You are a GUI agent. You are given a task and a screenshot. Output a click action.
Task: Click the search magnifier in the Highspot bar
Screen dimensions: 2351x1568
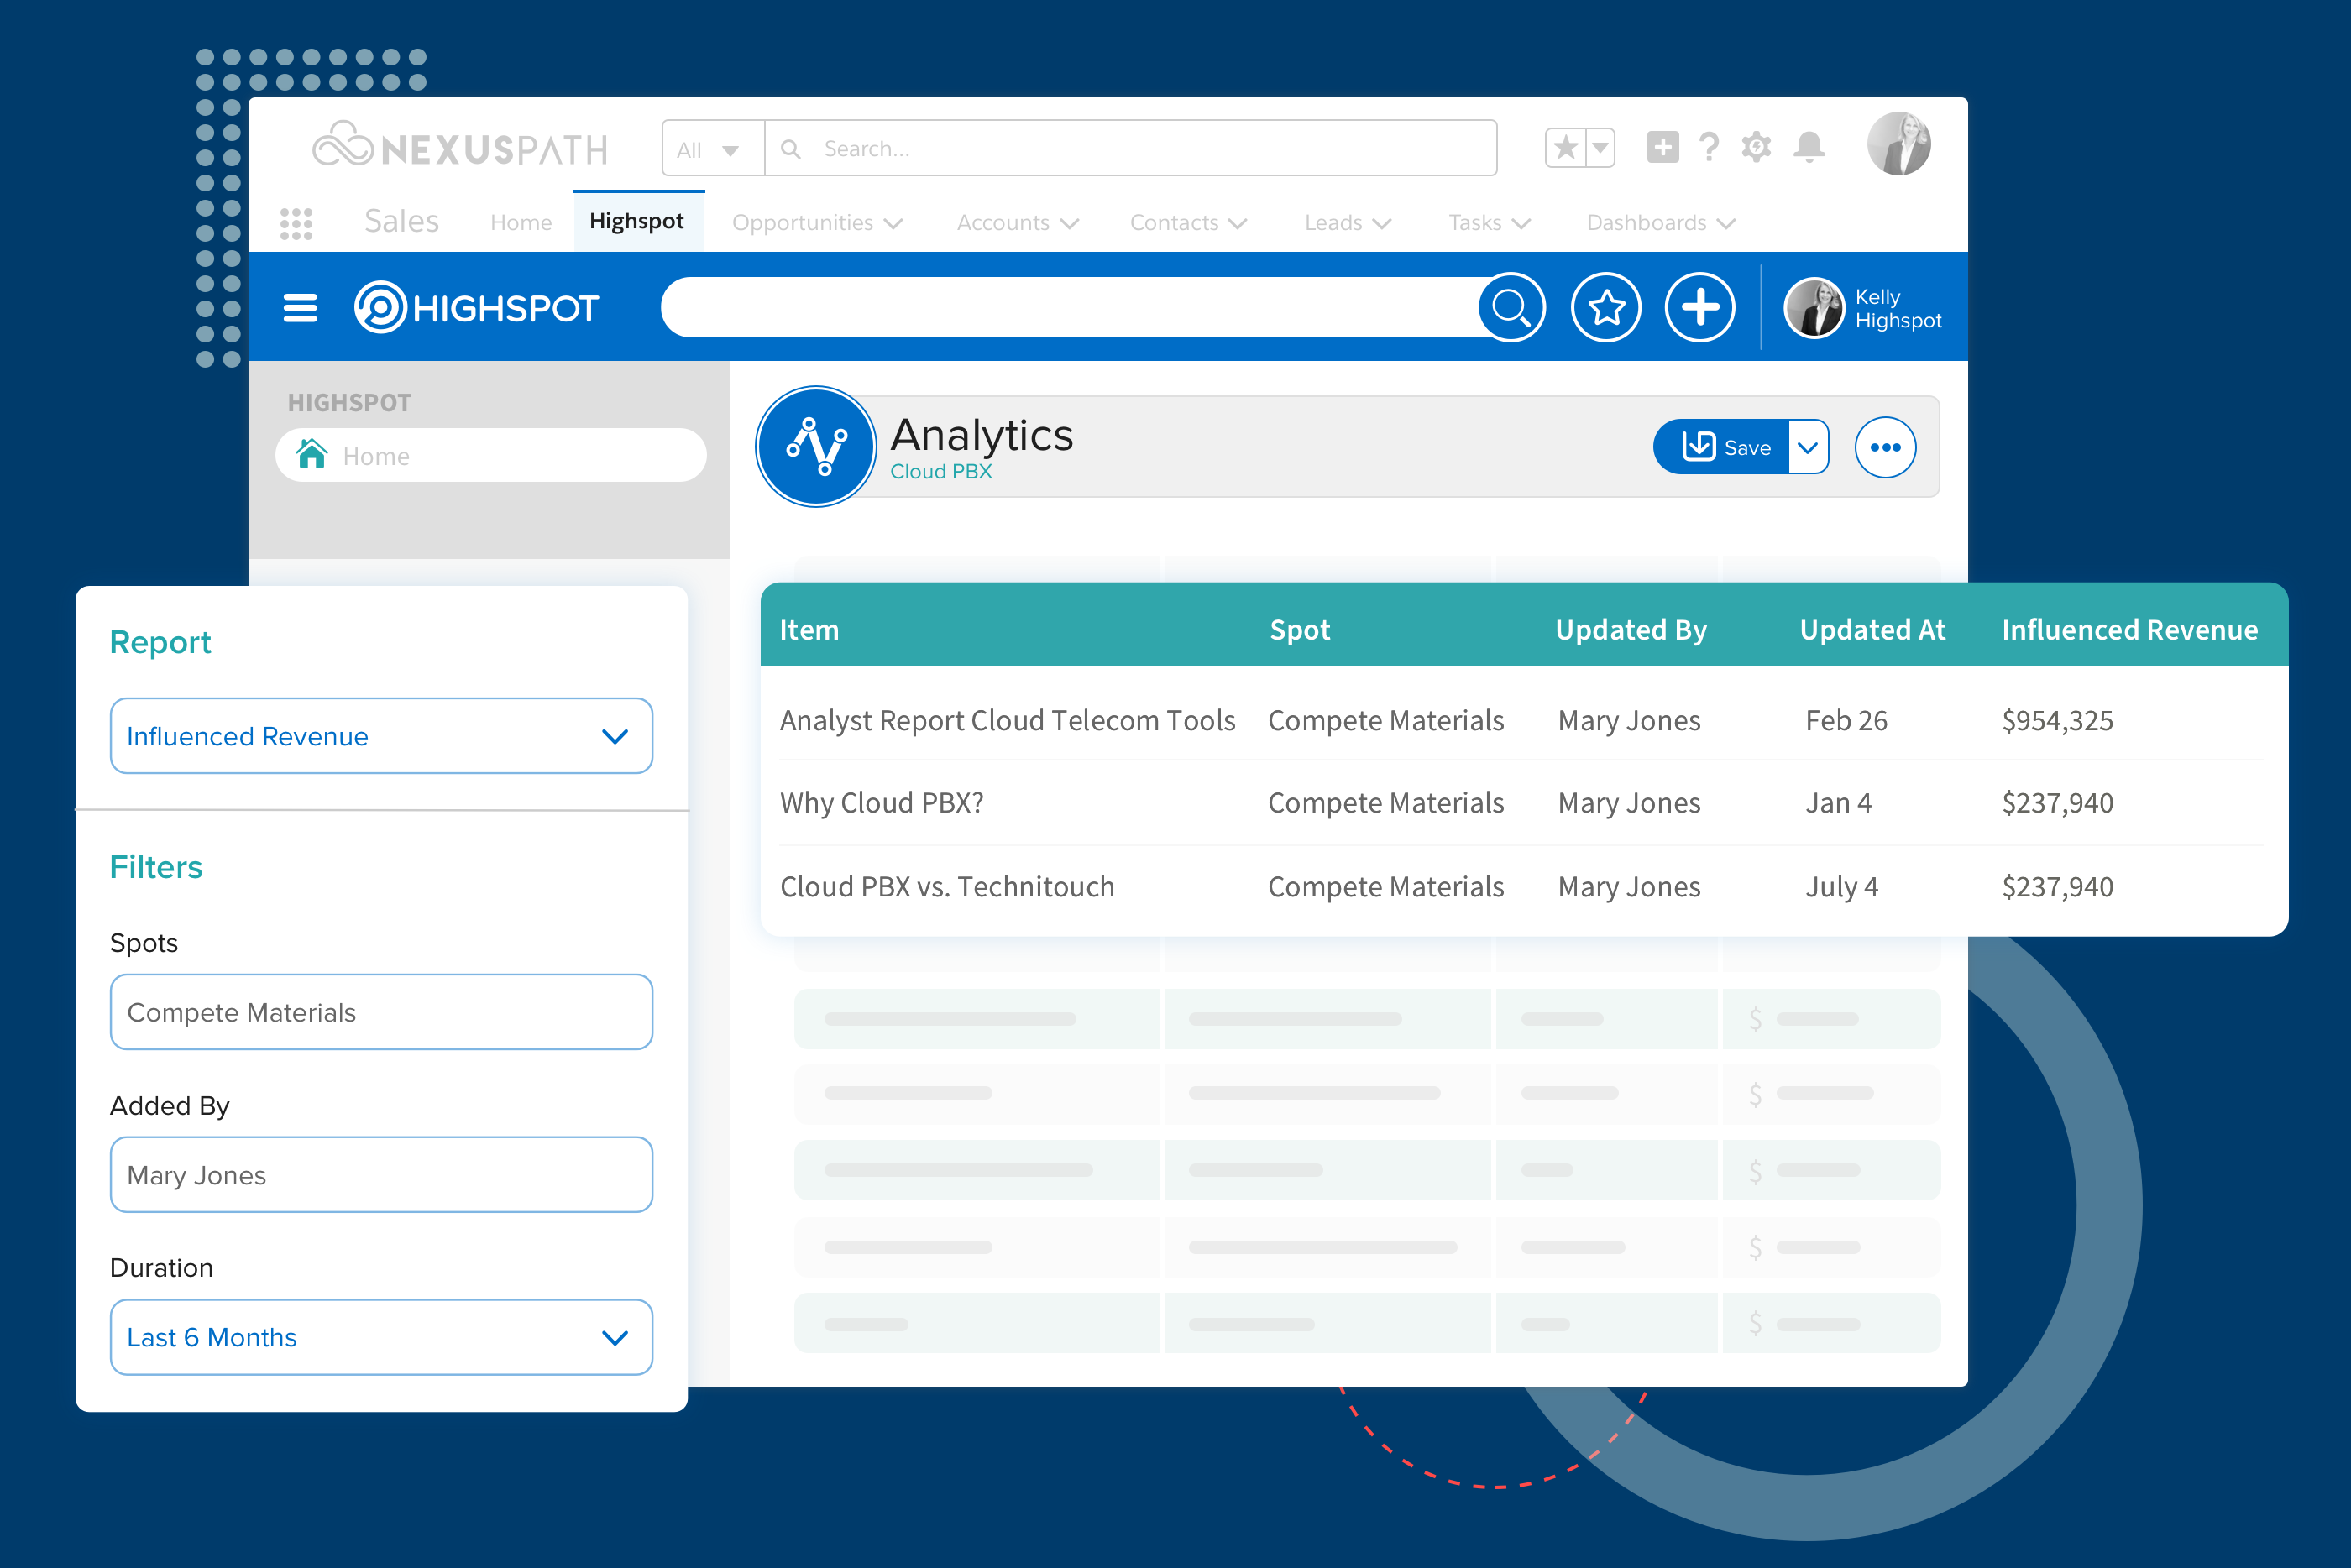1512,307
